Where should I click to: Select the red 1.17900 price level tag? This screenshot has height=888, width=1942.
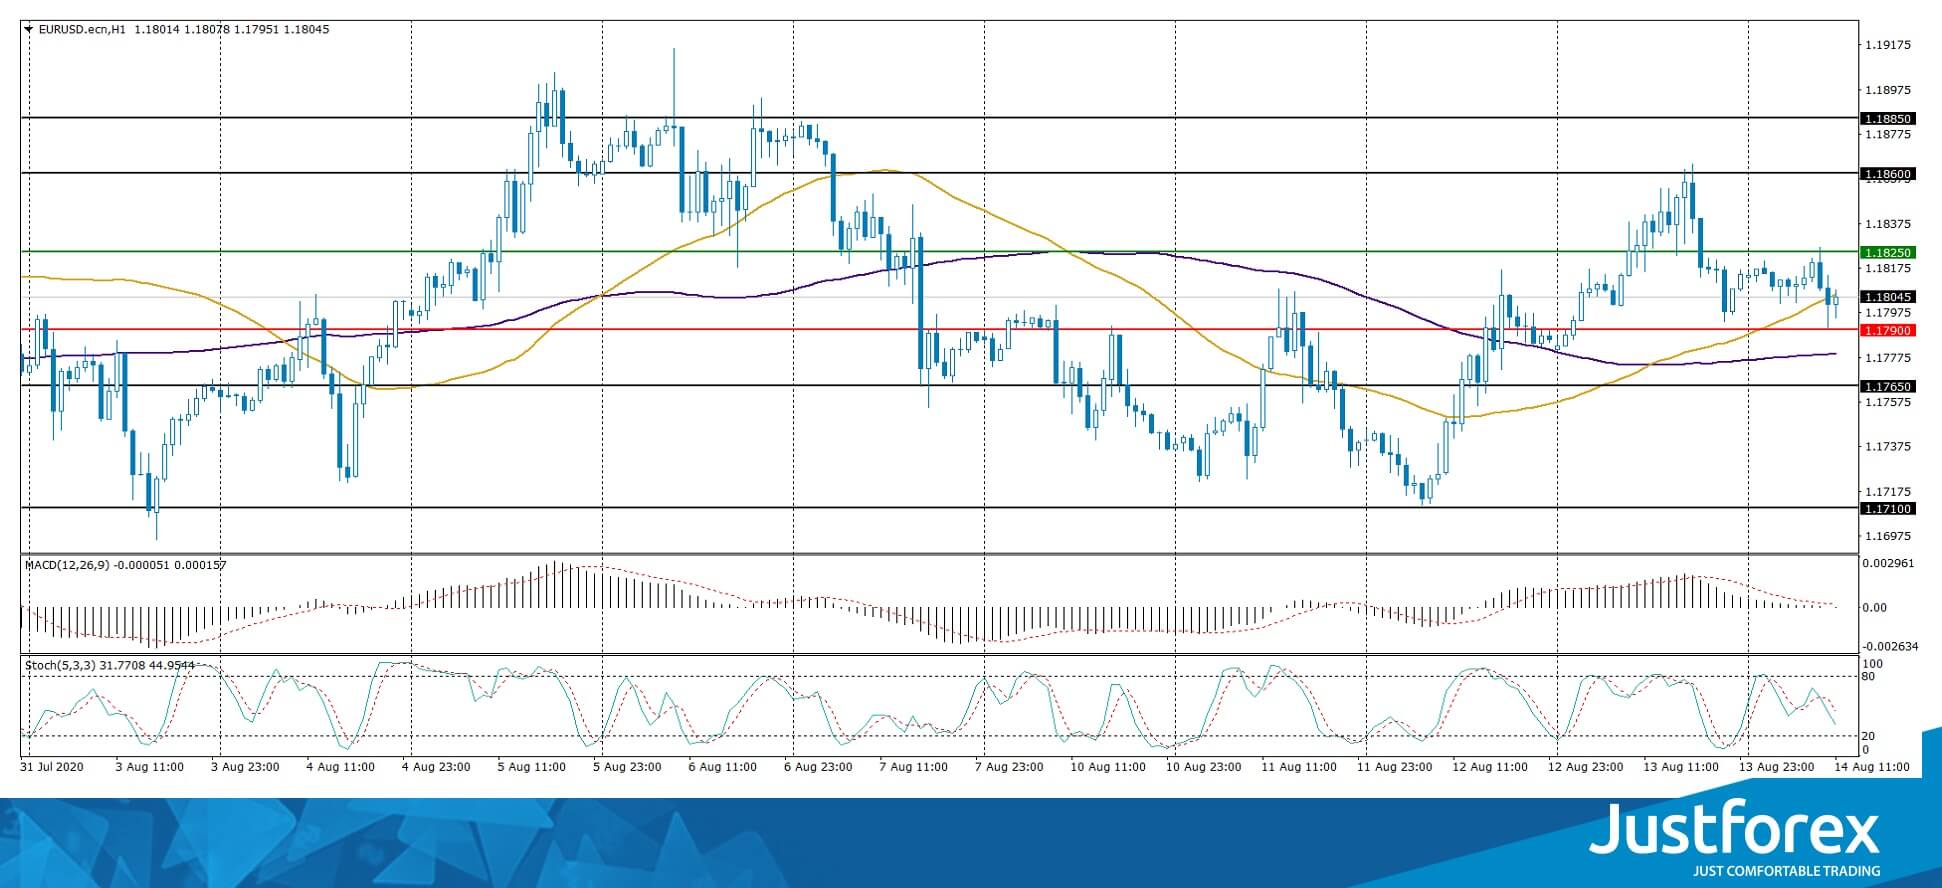[1888, 330]
